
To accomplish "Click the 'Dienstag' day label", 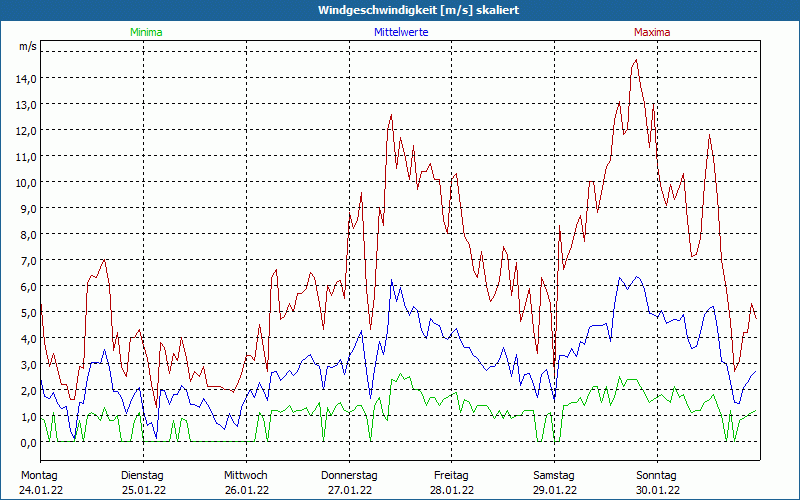I will (x=142, y=476).
